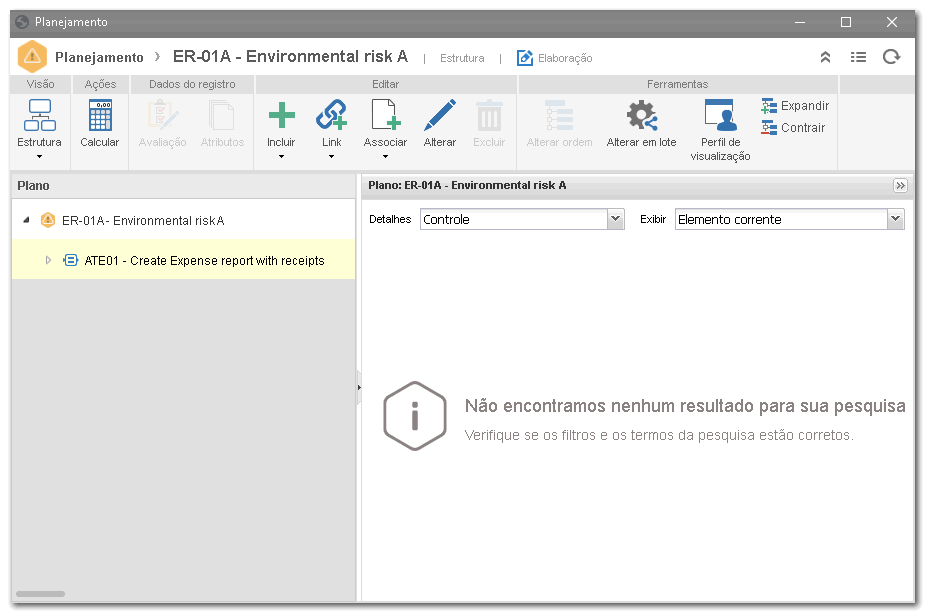
Task: Click the Excluir trash icon
Action: click(x=489, y=115)
